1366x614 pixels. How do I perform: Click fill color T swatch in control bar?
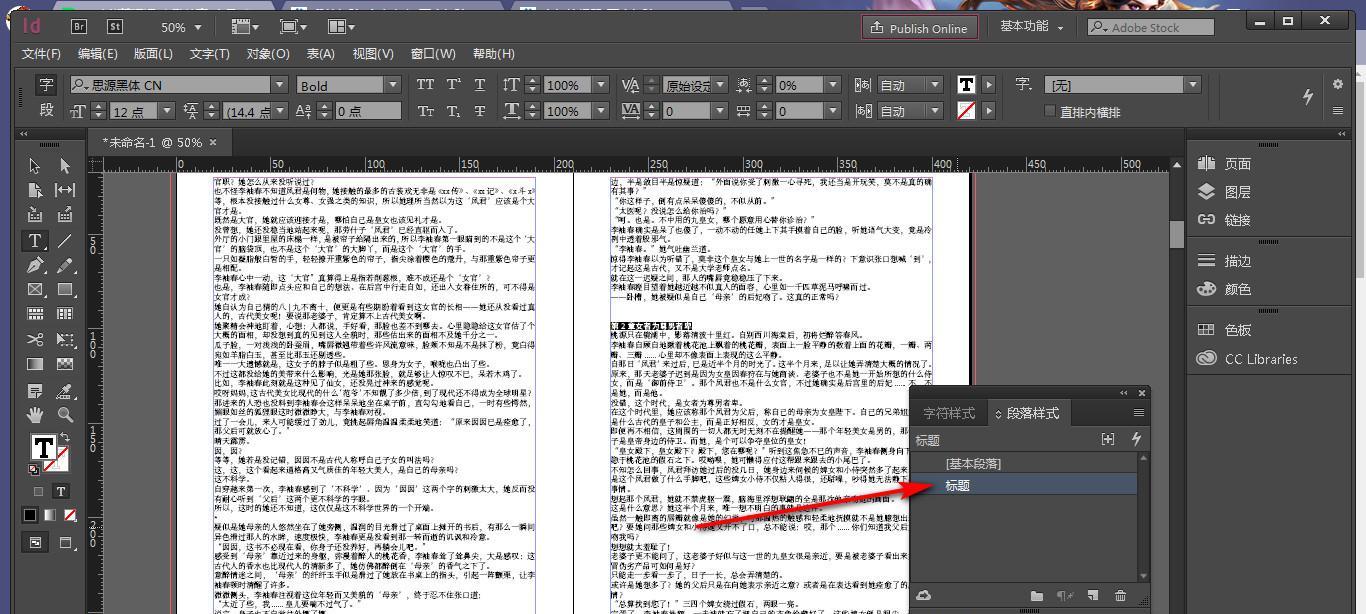coord(966,85)
